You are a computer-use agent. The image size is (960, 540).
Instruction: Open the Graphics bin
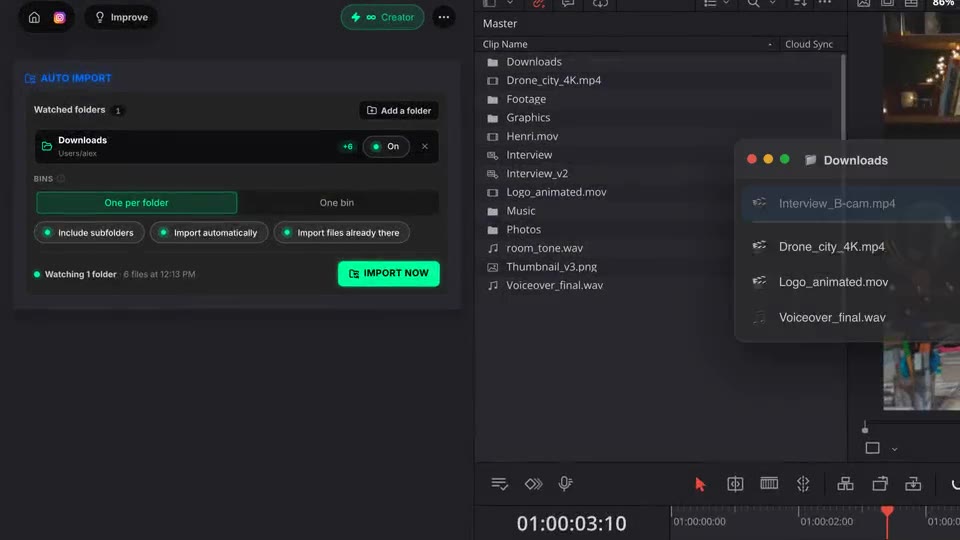pyautogui.click(x=528, y=118)
